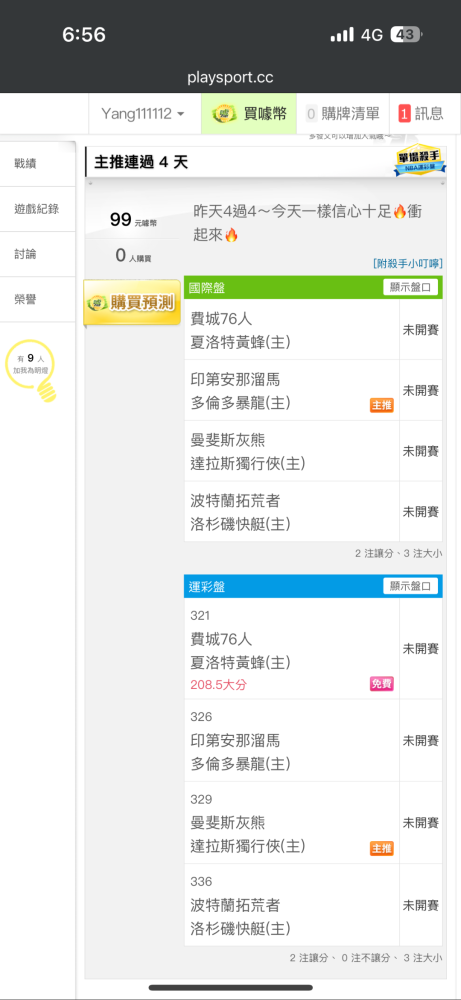Toggle 顯示盤口 in 運彩盤 section
The width and height of the screenshot is (461, 1000).
click(x=411, y=586)
